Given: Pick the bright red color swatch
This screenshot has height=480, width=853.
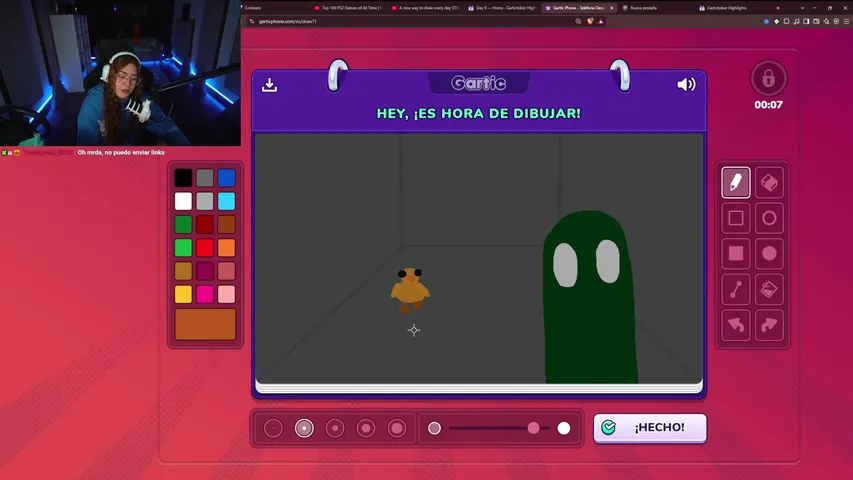Looking at the screenshot, I should [x=205, y=248].
